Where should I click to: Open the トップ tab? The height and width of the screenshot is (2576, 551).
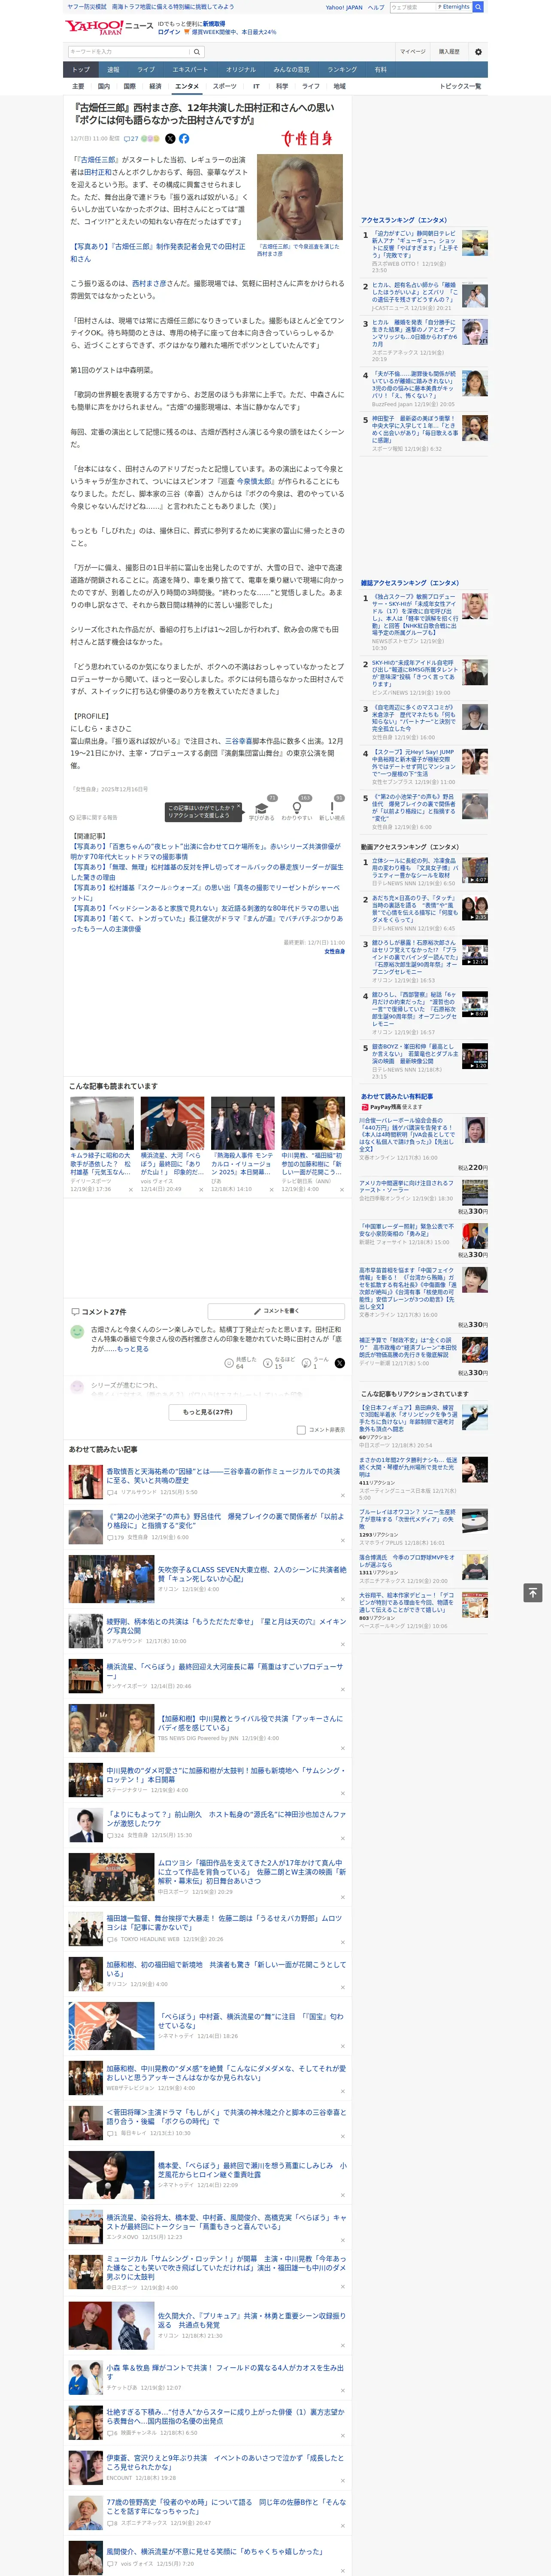coord(81,70)
